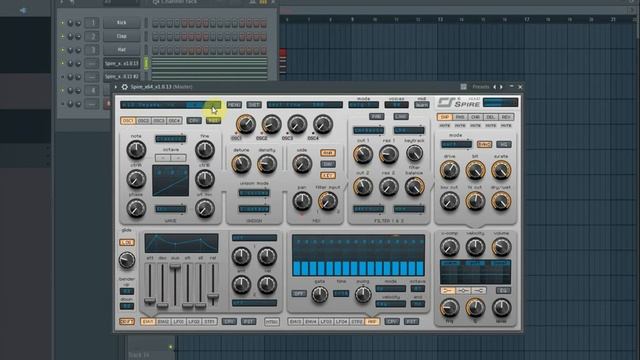Toggle the INV button
The image size is (640, 360).
328,164
